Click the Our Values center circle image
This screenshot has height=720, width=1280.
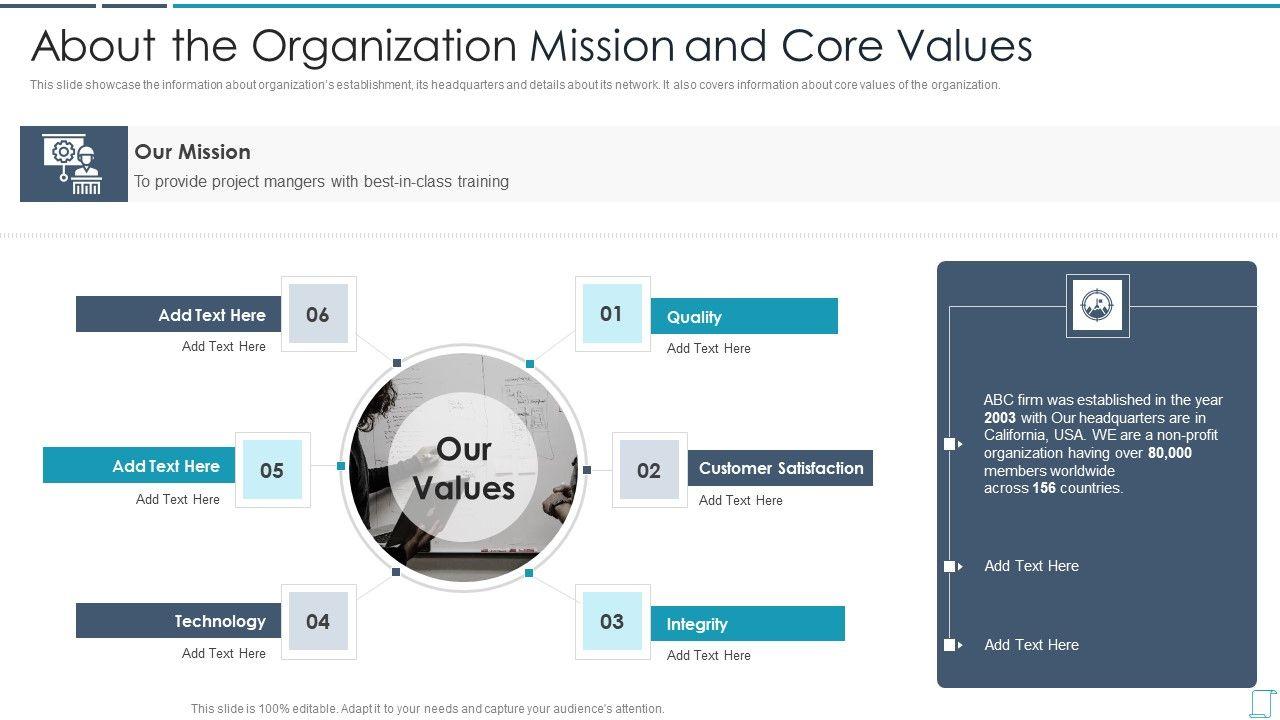(x=463, y=468)
